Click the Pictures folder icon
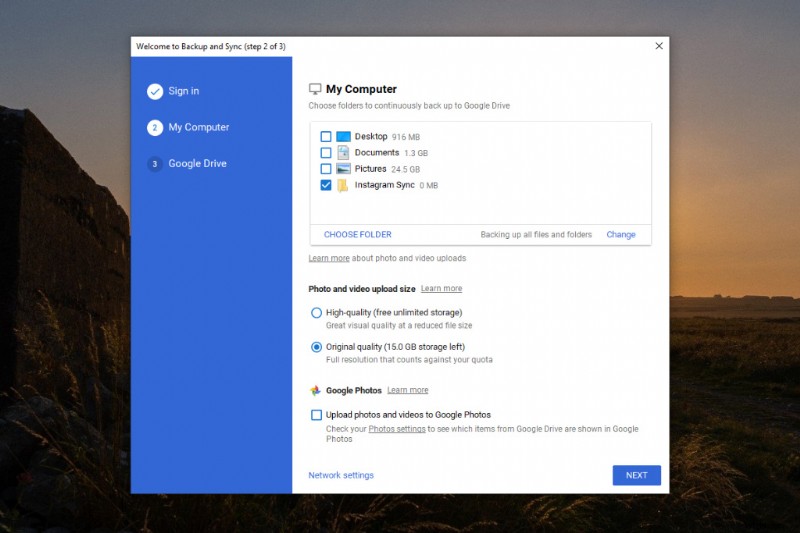 [343, 169]
